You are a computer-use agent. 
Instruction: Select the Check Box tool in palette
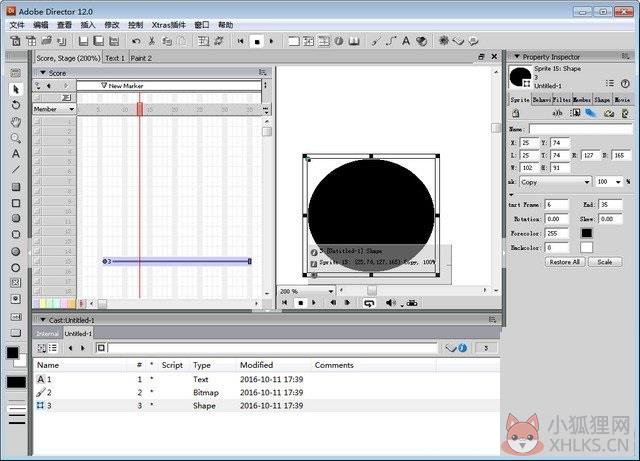click(x=16, y=283)
